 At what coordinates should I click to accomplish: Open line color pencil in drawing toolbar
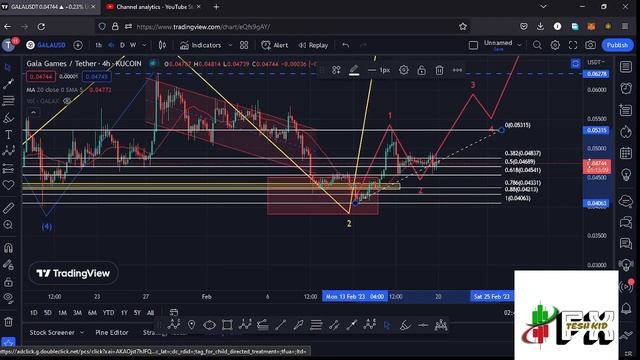coord(354,70)
